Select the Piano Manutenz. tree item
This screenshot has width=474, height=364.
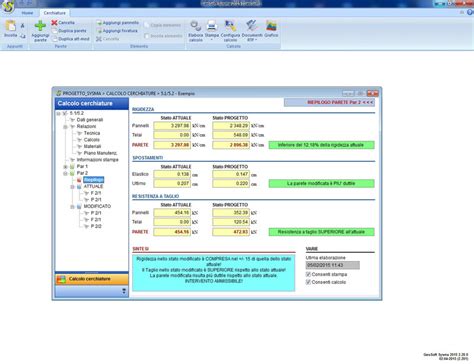pos(100,153)
